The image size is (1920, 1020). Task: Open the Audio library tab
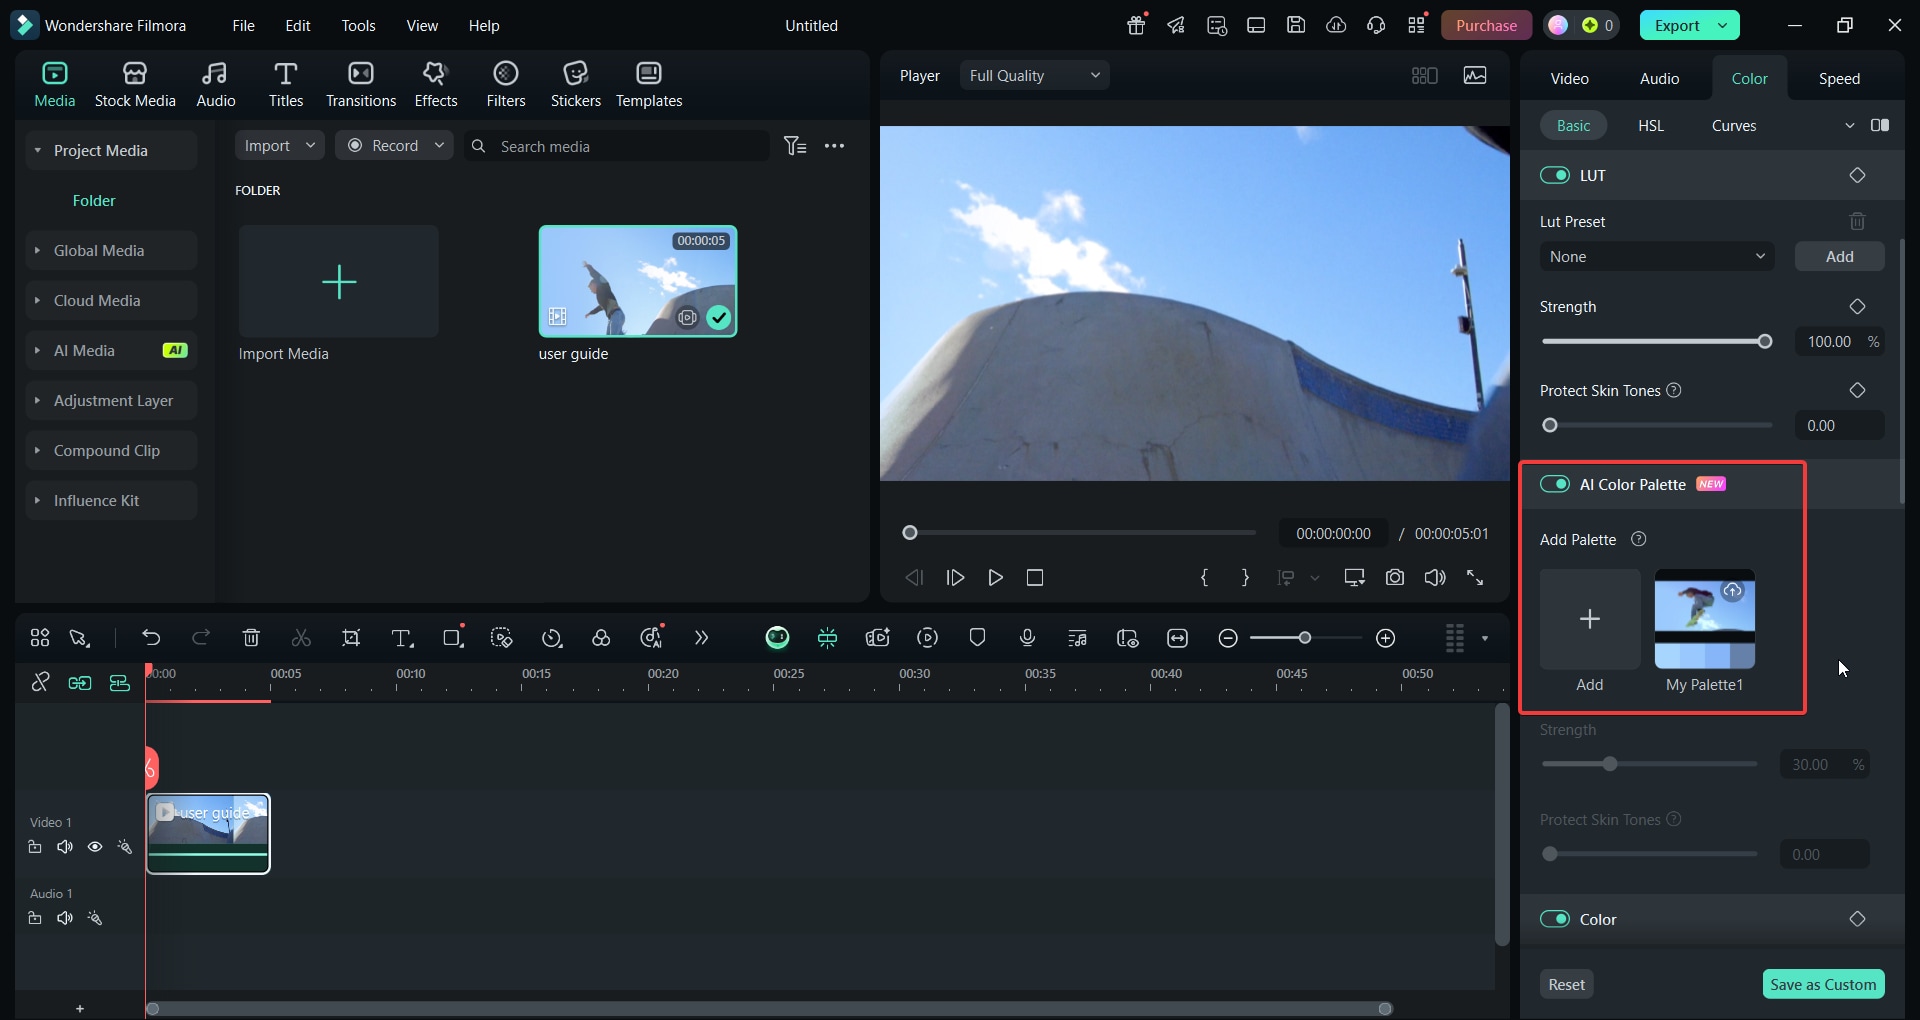click(x=215, y=84)
